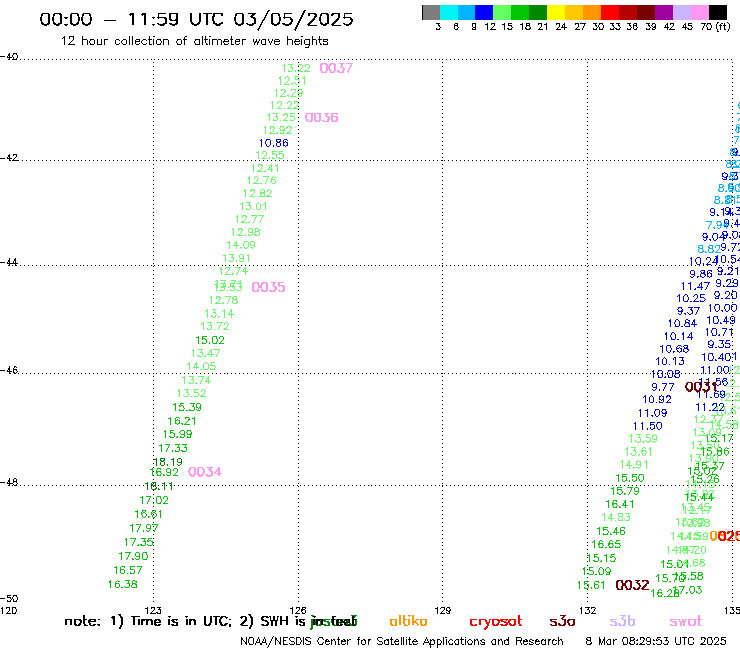Click the wave height value 17.33

173,448
